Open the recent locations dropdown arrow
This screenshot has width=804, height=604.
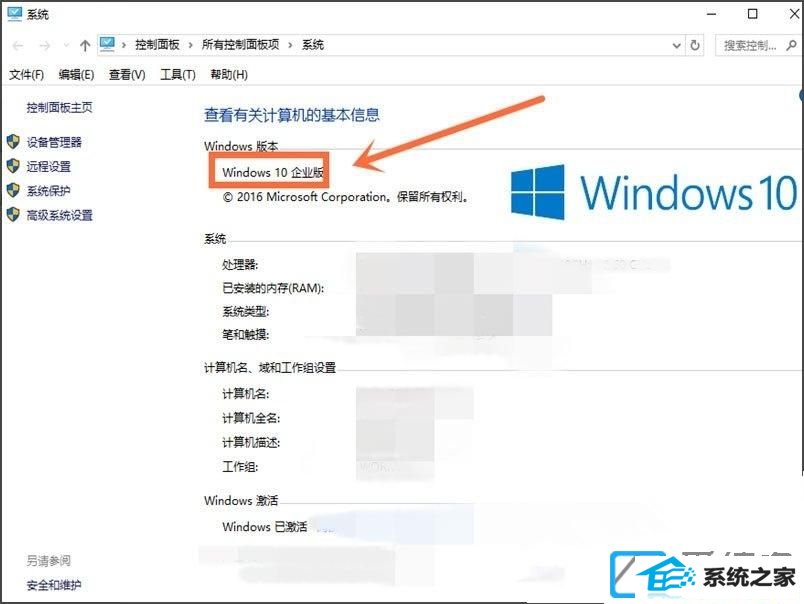click(66, 46)
